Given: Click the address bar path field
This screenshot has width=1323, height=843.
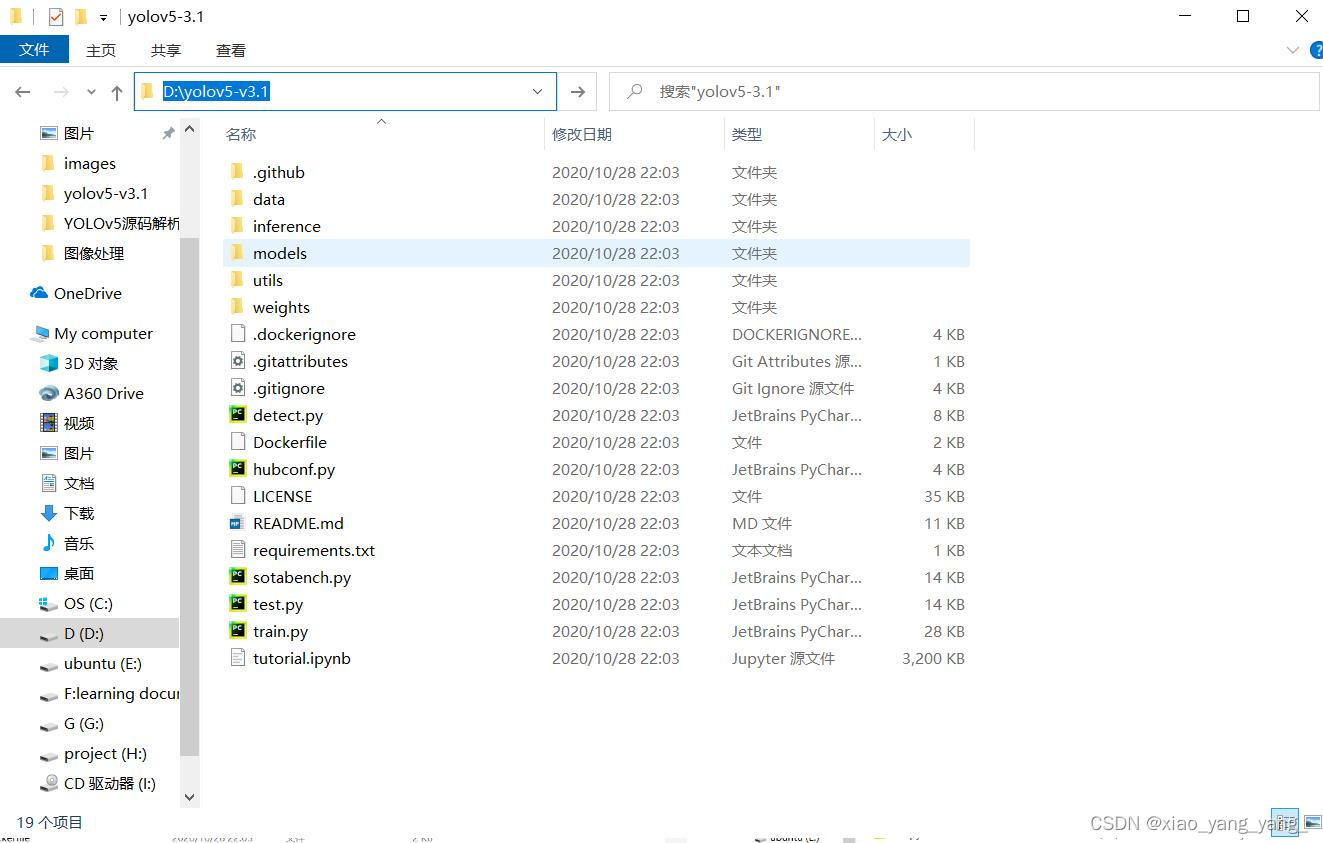Looking at the screenshot, I should [x=344, y=92].
